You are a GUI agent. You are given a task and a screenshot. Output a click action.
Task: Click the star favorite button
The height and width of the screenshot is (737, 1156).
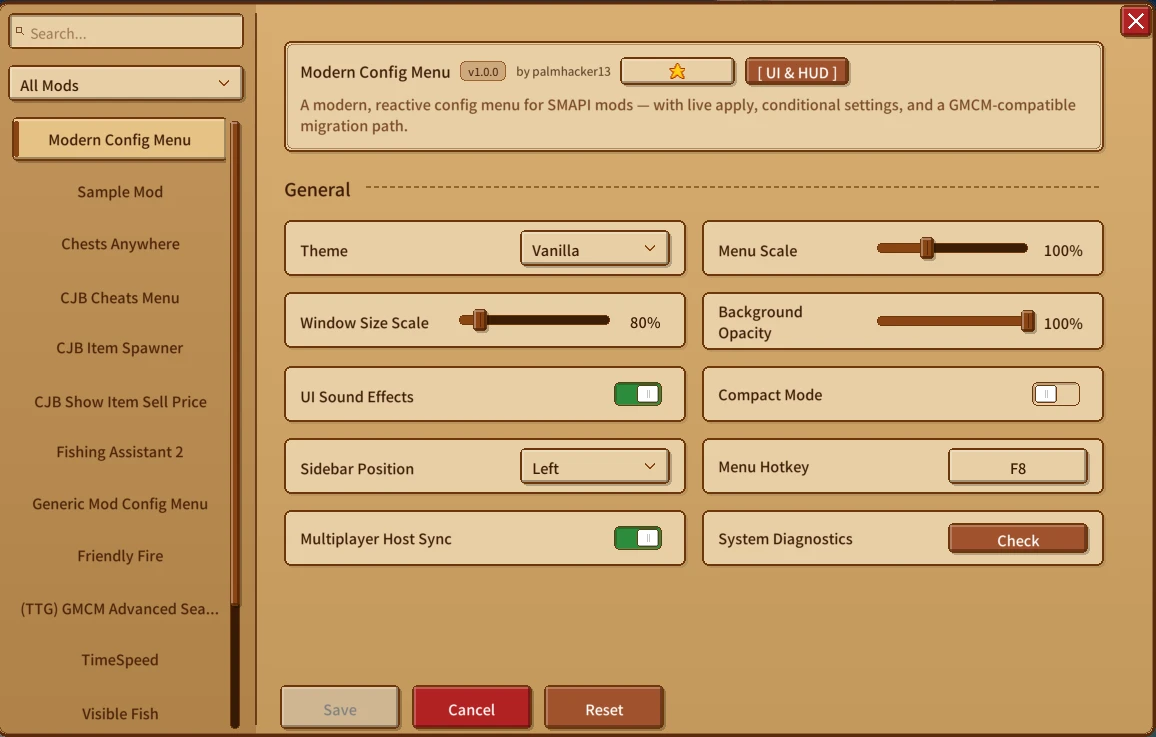pyautogui.click(x=677, y=71)
